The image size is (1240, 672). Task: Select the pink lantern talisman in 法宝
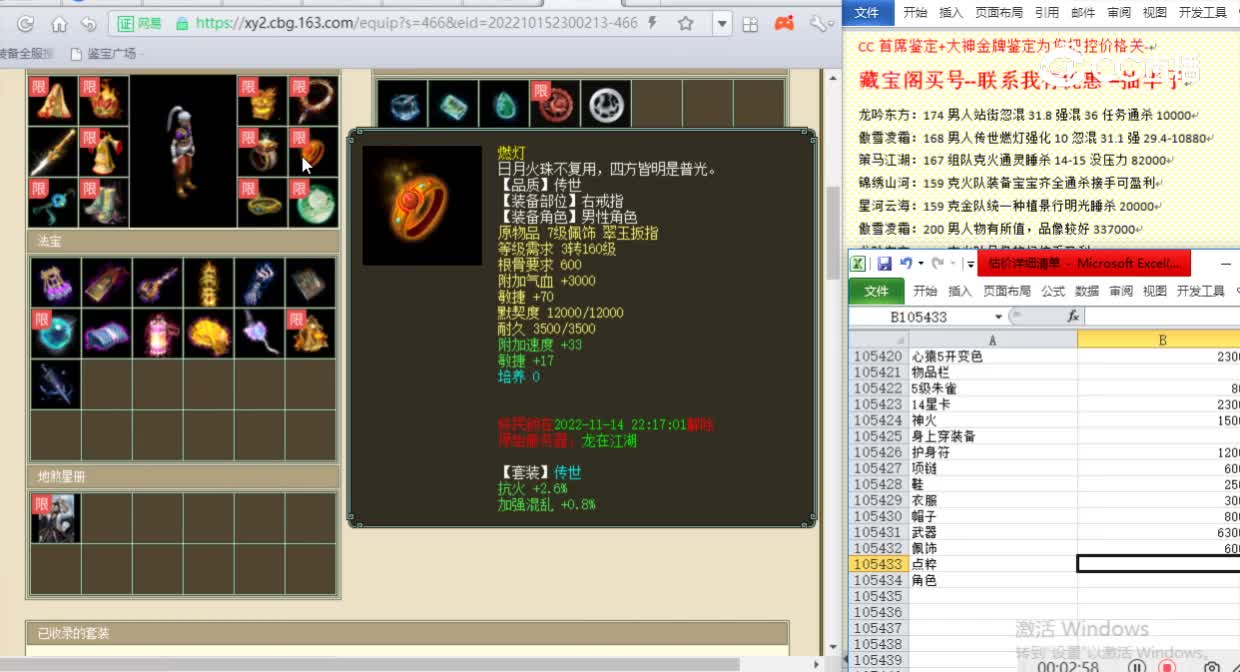click(158, 333)
